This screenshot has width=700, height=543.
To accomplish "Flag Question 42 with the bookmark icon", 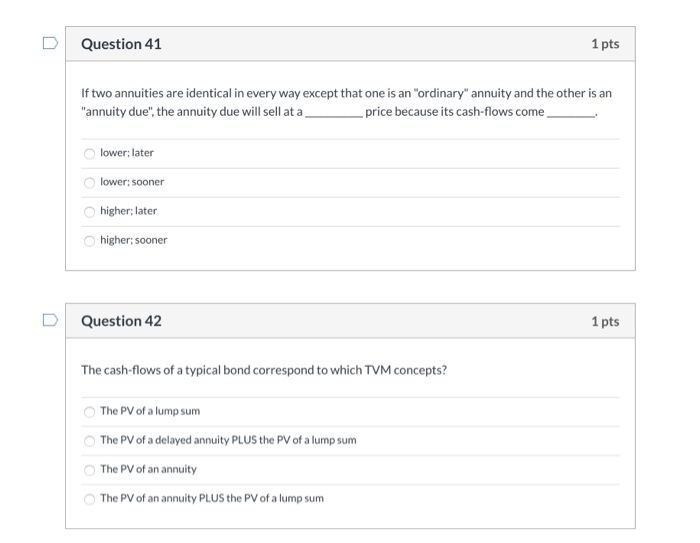I will (x=49, y=321).
